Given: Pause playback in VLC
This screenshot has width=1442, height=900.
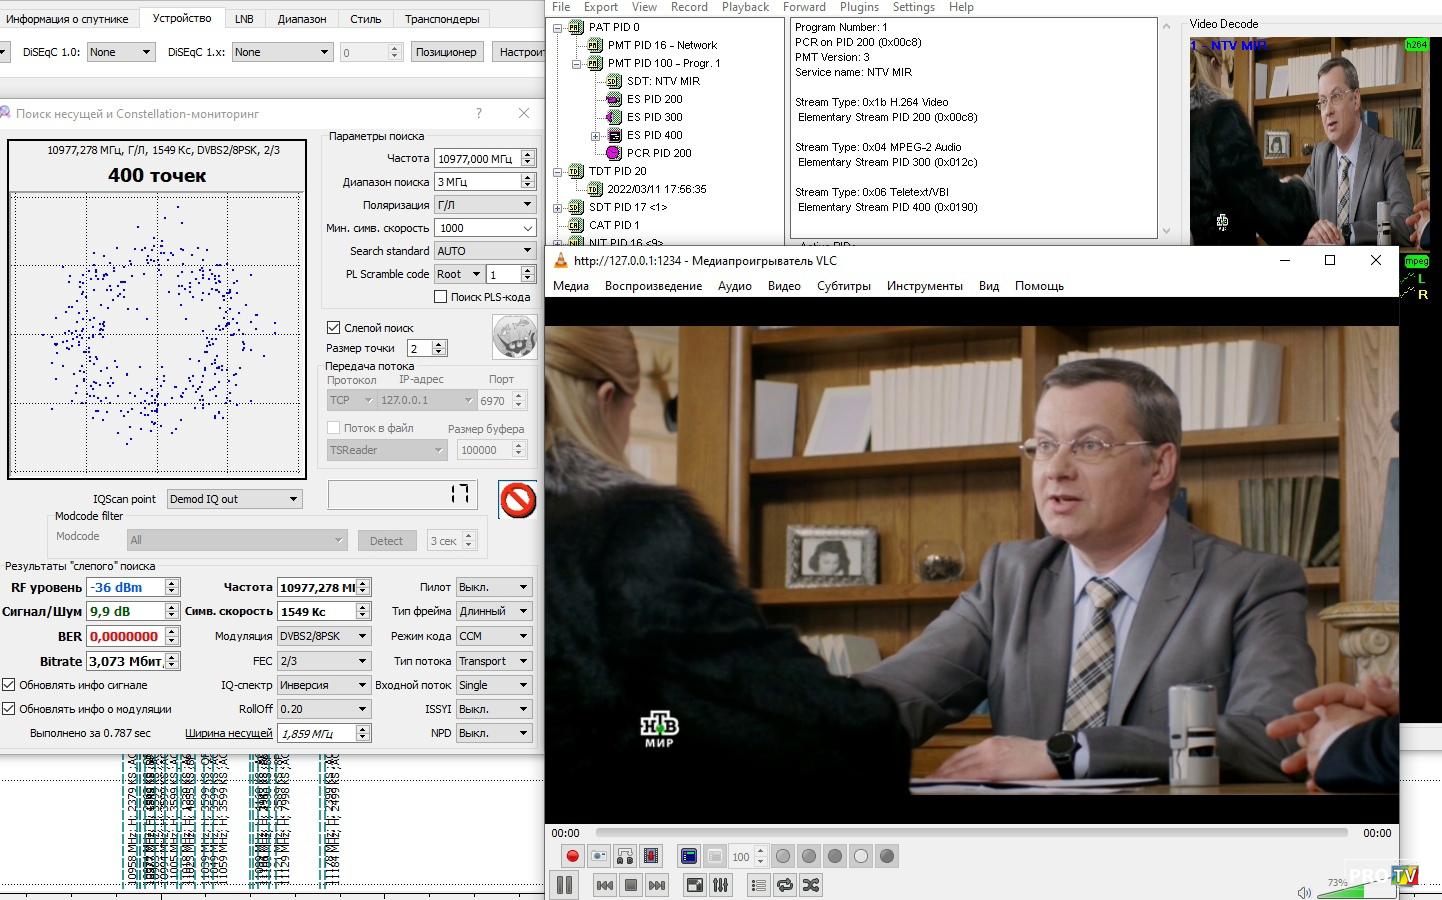Looking at the screenshot, I should pos(564,885).
